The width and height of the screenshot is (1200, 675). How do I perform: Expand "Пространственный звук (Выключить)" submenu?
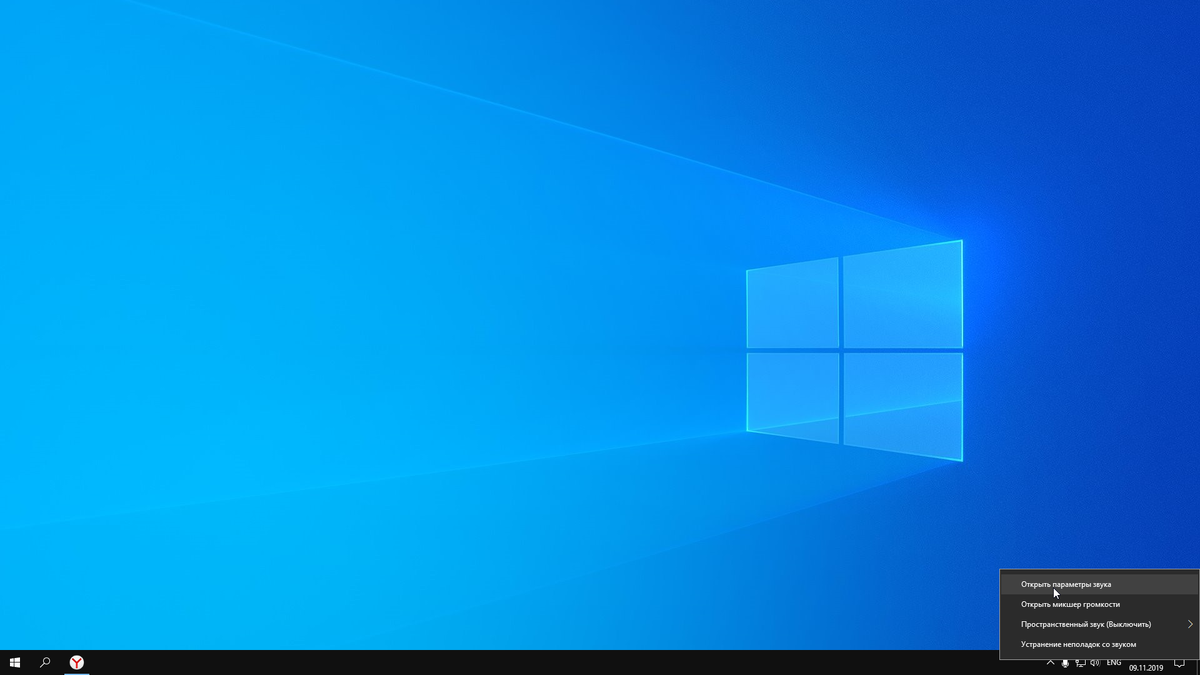coord(1098,624)
